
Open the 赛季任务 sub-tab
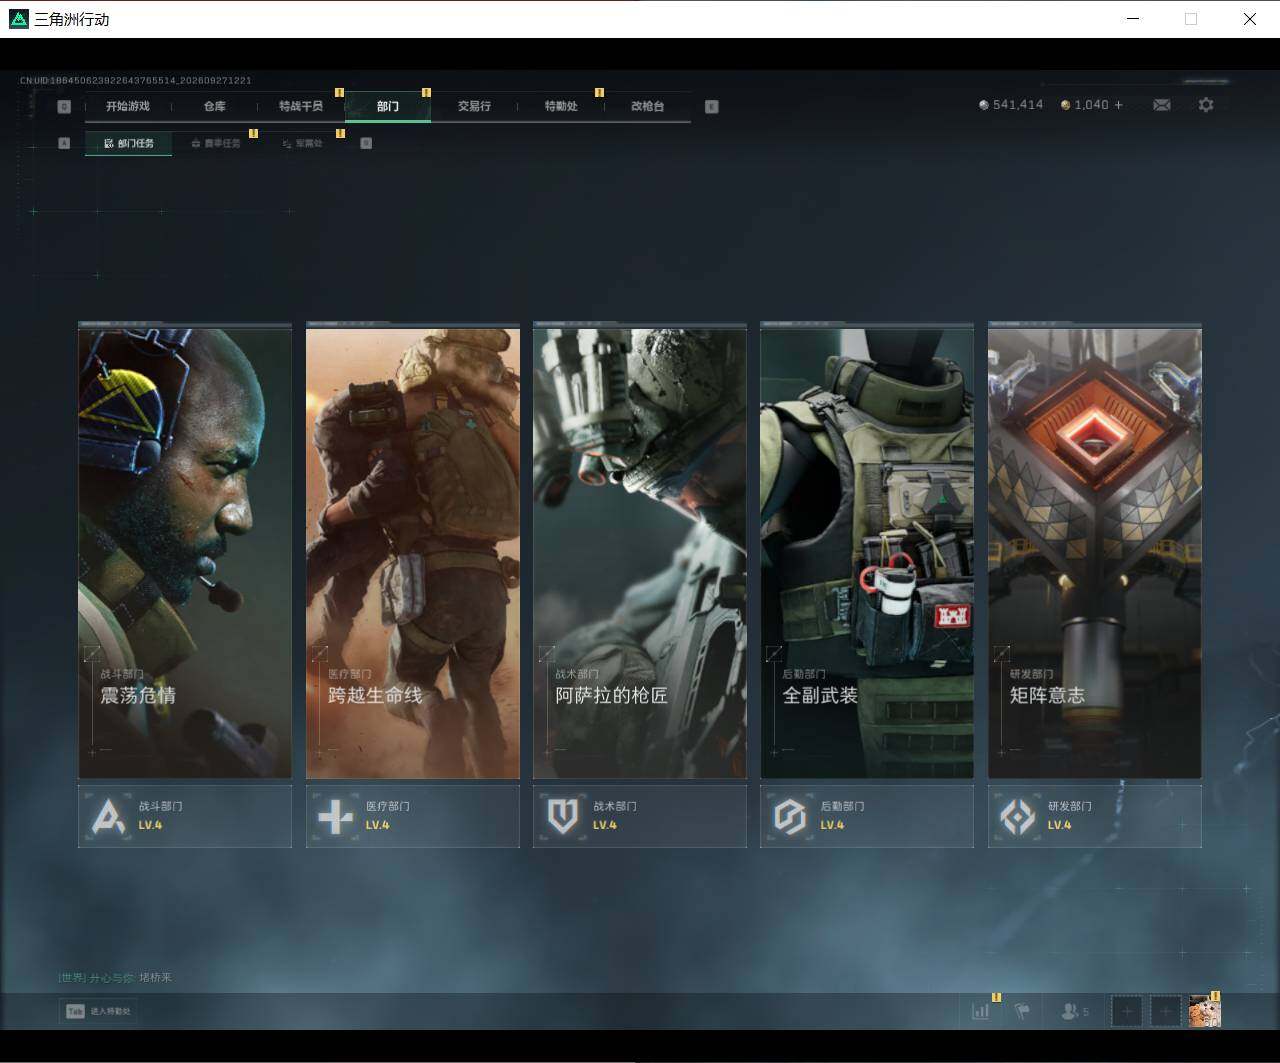coord(216,143)
